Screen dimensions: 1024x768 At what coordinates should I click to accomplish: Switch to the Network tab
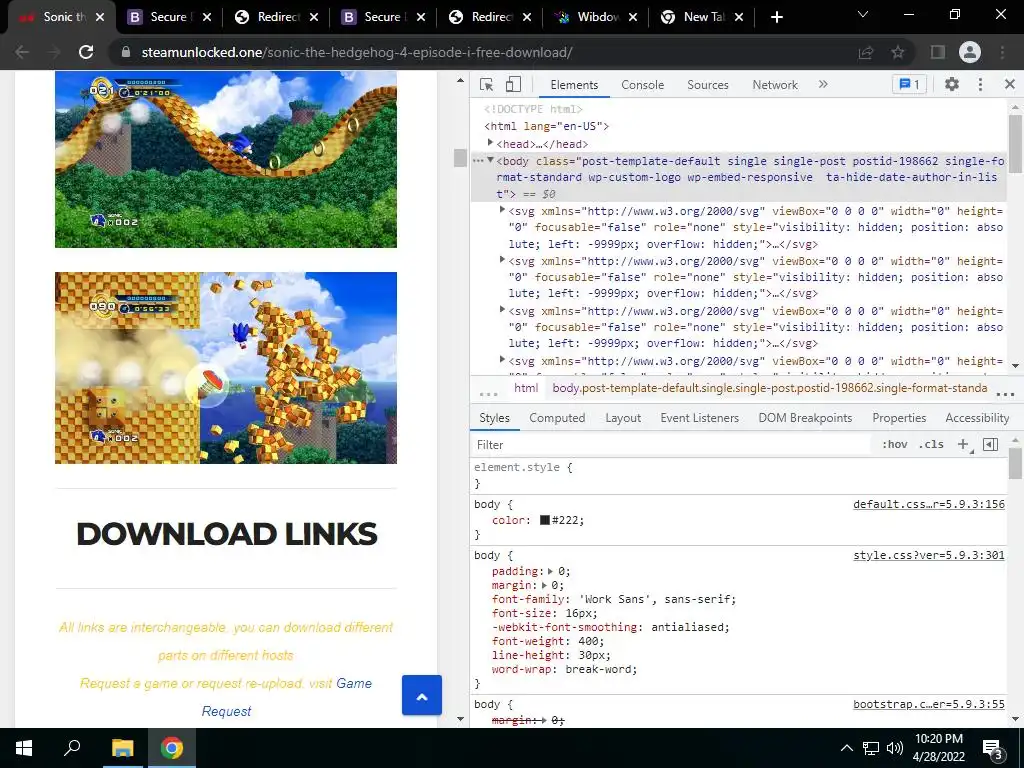click(775, 85)
